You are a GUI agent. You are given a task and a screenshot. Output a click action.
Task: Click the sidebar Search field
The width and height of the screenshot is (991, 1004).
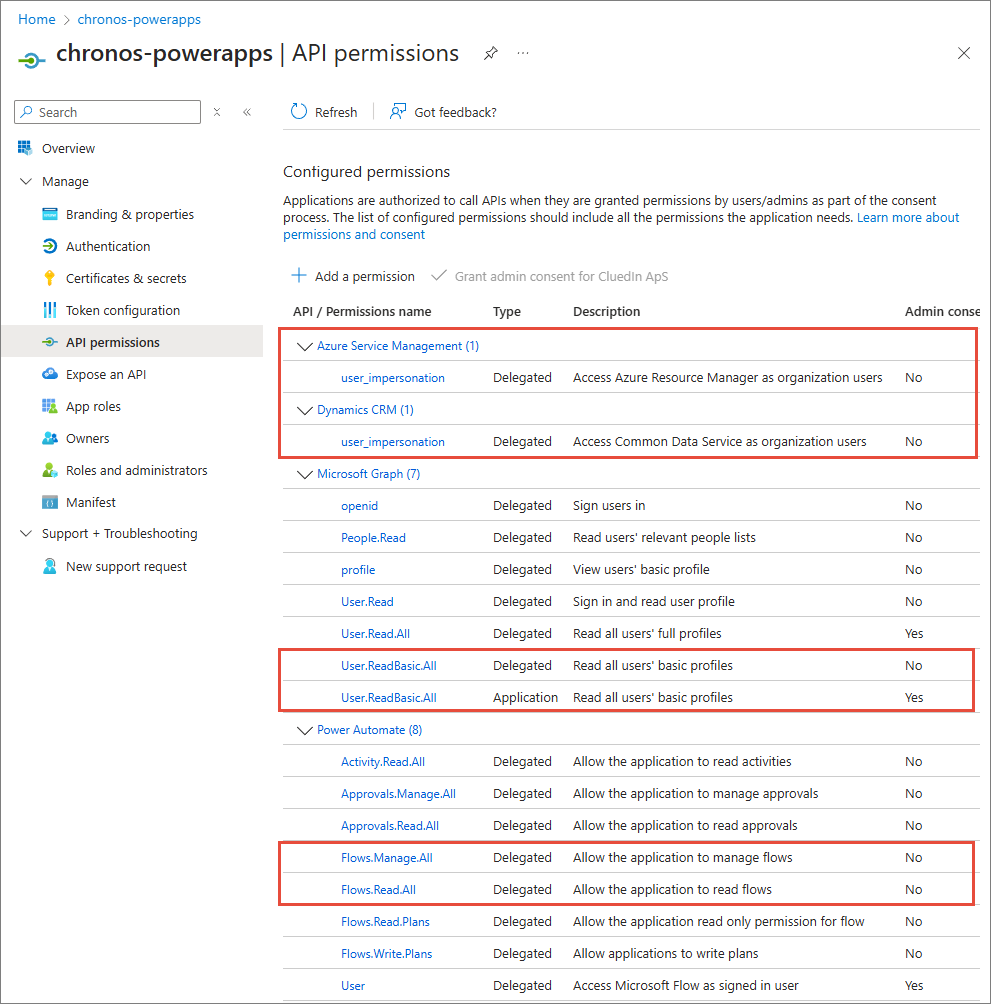click(x=107, y=112)
